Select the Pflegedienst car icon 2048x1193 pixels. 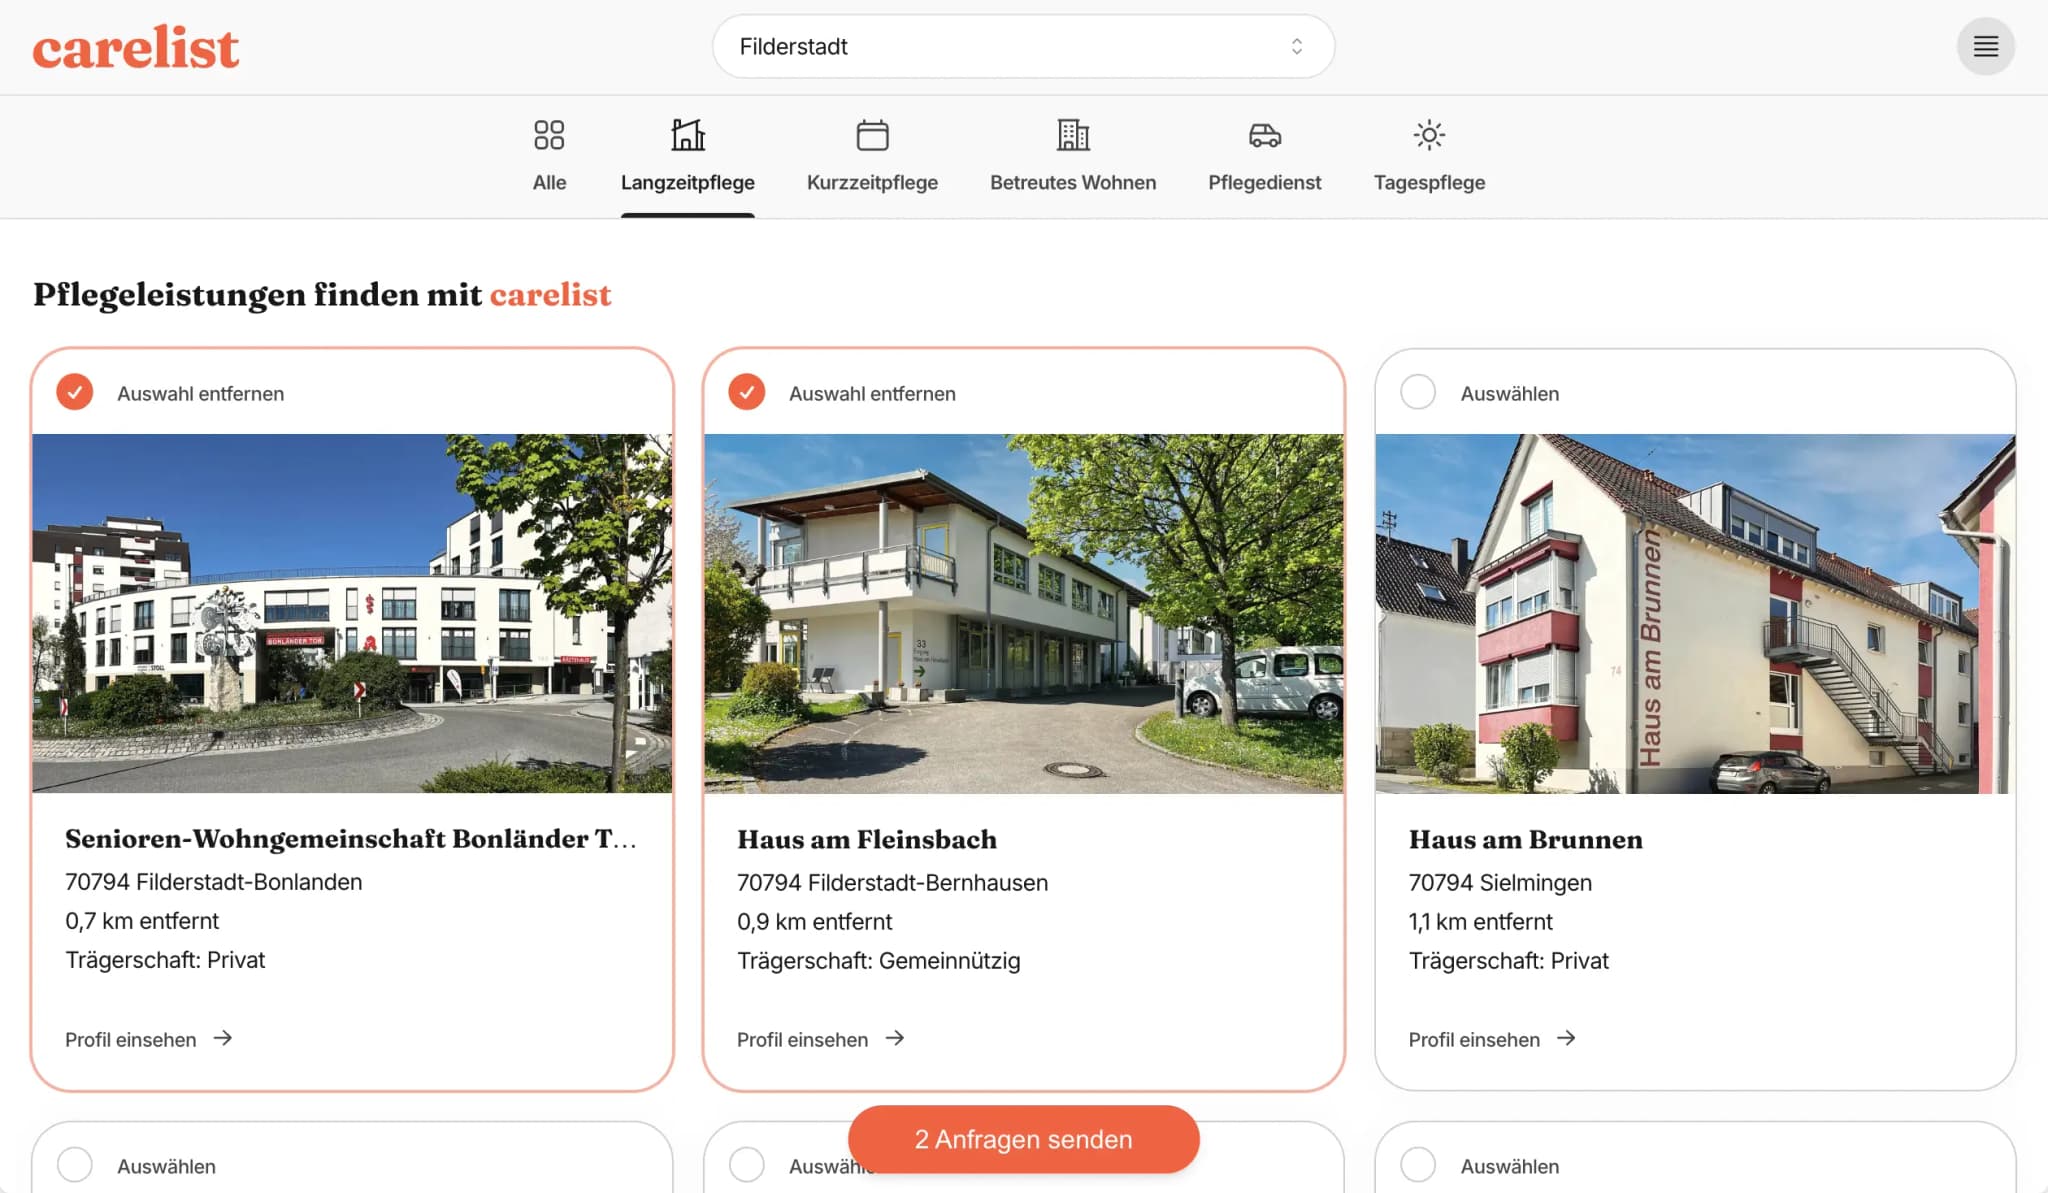(x=1265, y=135)
